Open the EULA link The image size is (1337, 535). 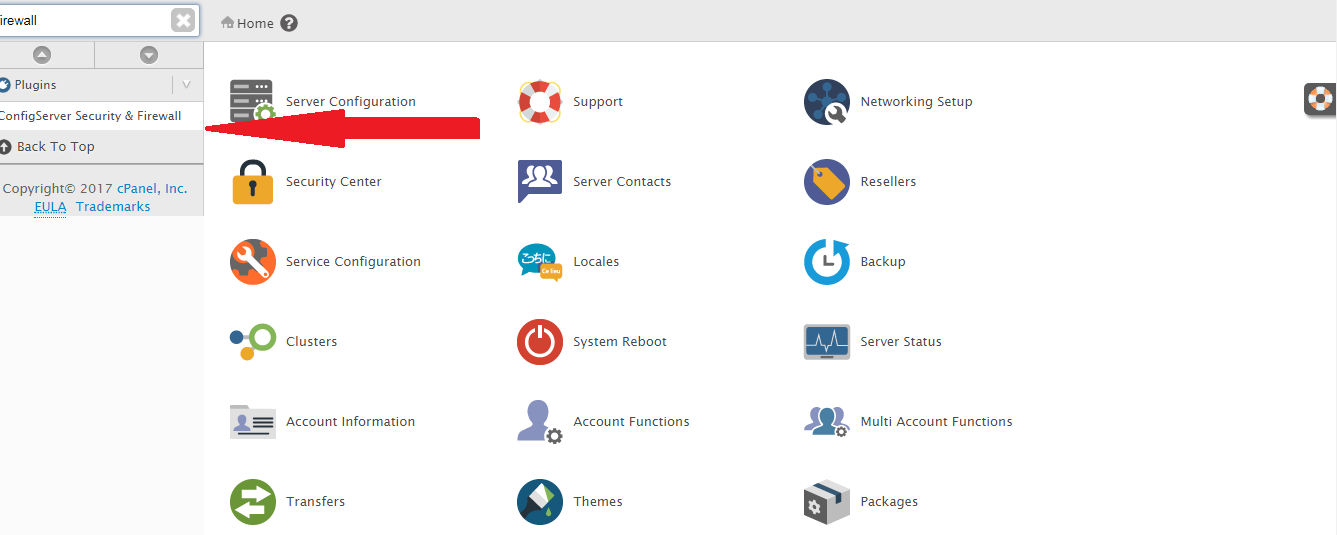click(x=50, y=207)
